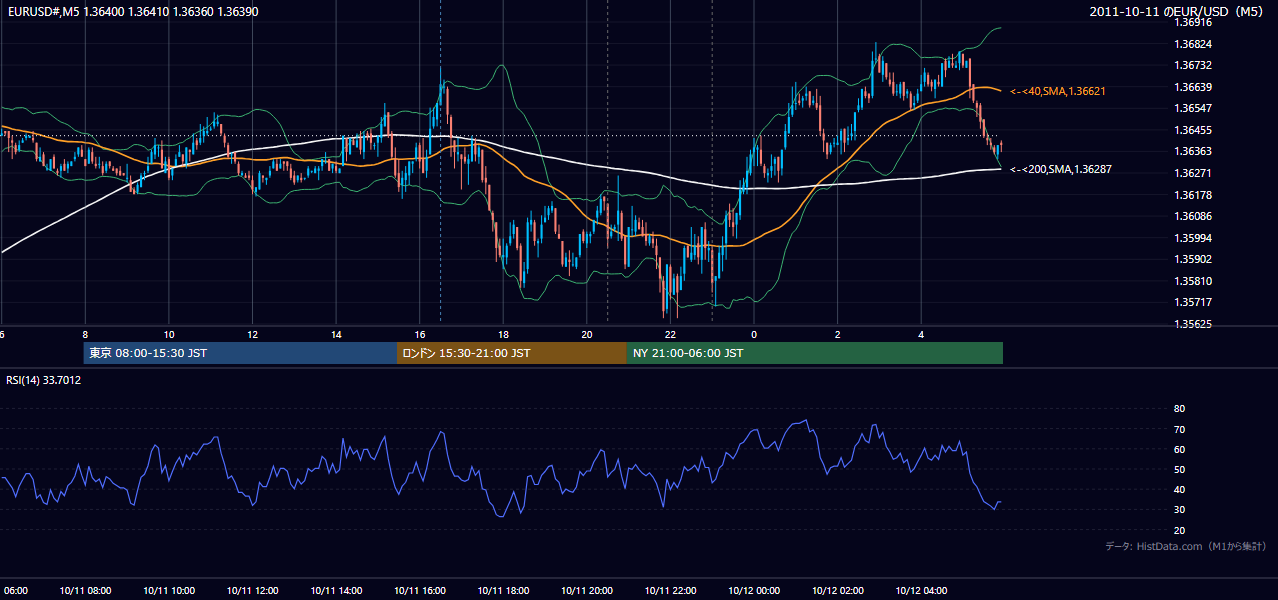The height and width of the screenshot is (600, 1278).
Task: Click price level 1.36271 on the axis
Action: [x=1193, y=173]
